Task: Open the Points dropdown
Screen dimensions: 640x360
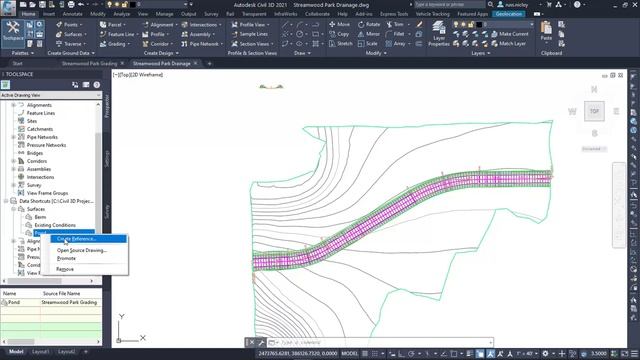Action: tap(69, 24)
